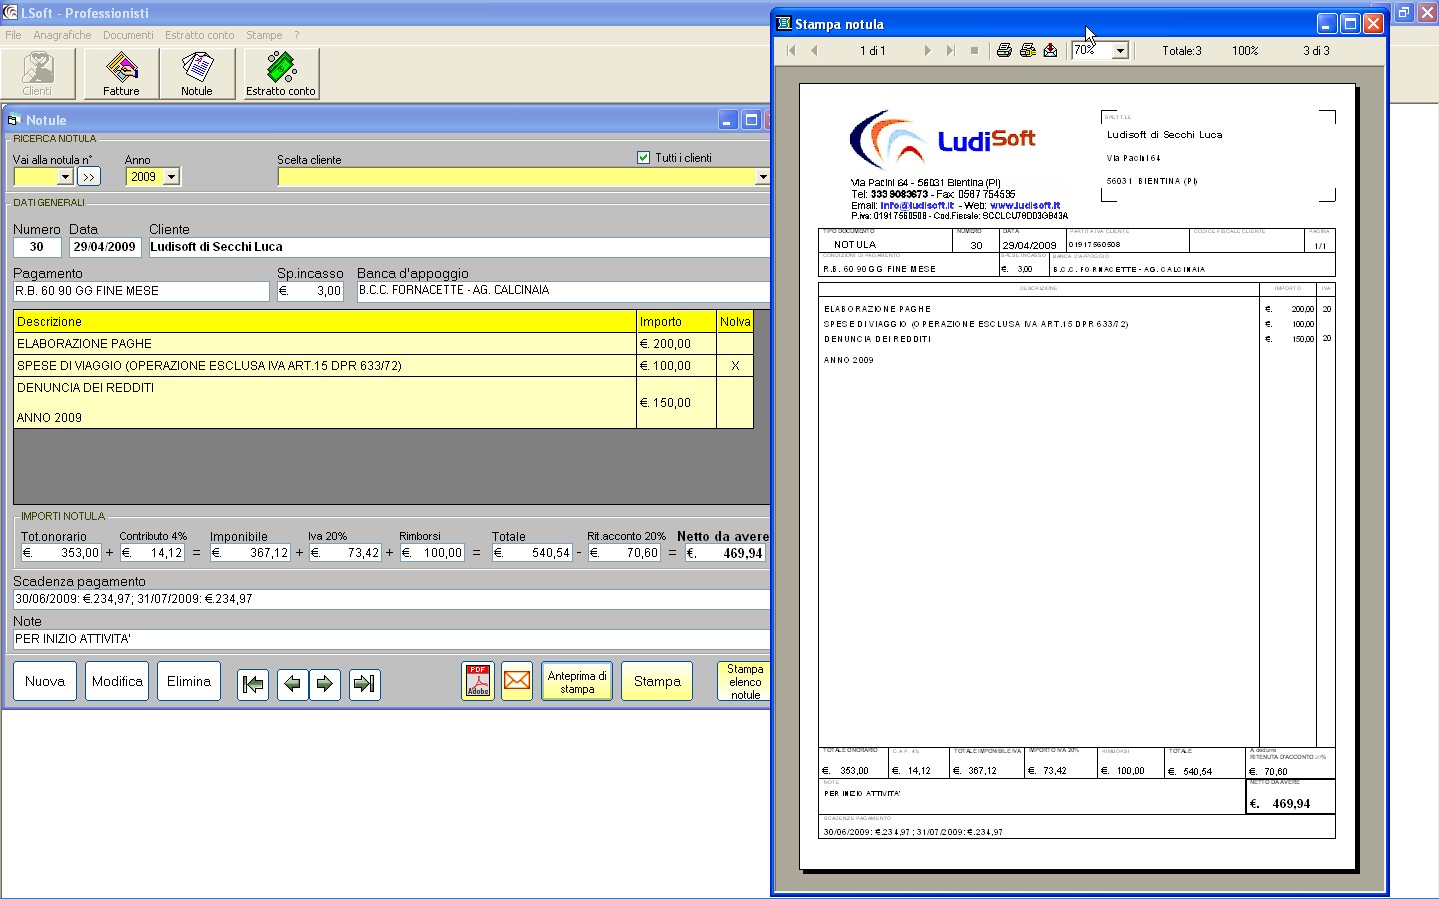Click the Modifica button
This screenshot has width=1439, height=899.
117,681
